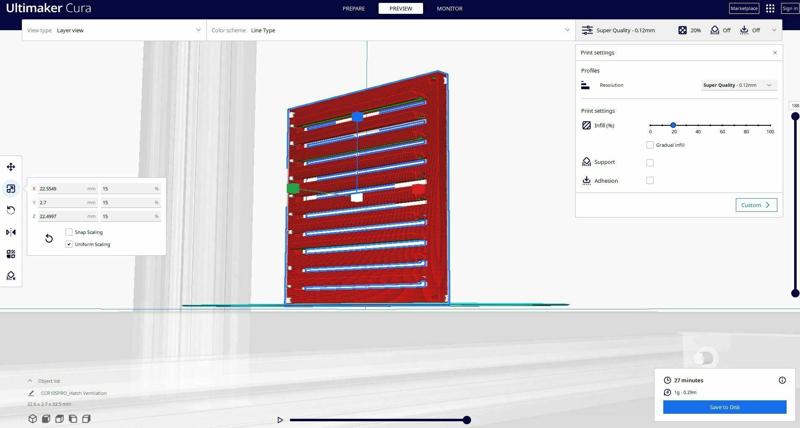800x428 pixels.
Task: Switch to left side view icon
Action: [73, 419]
